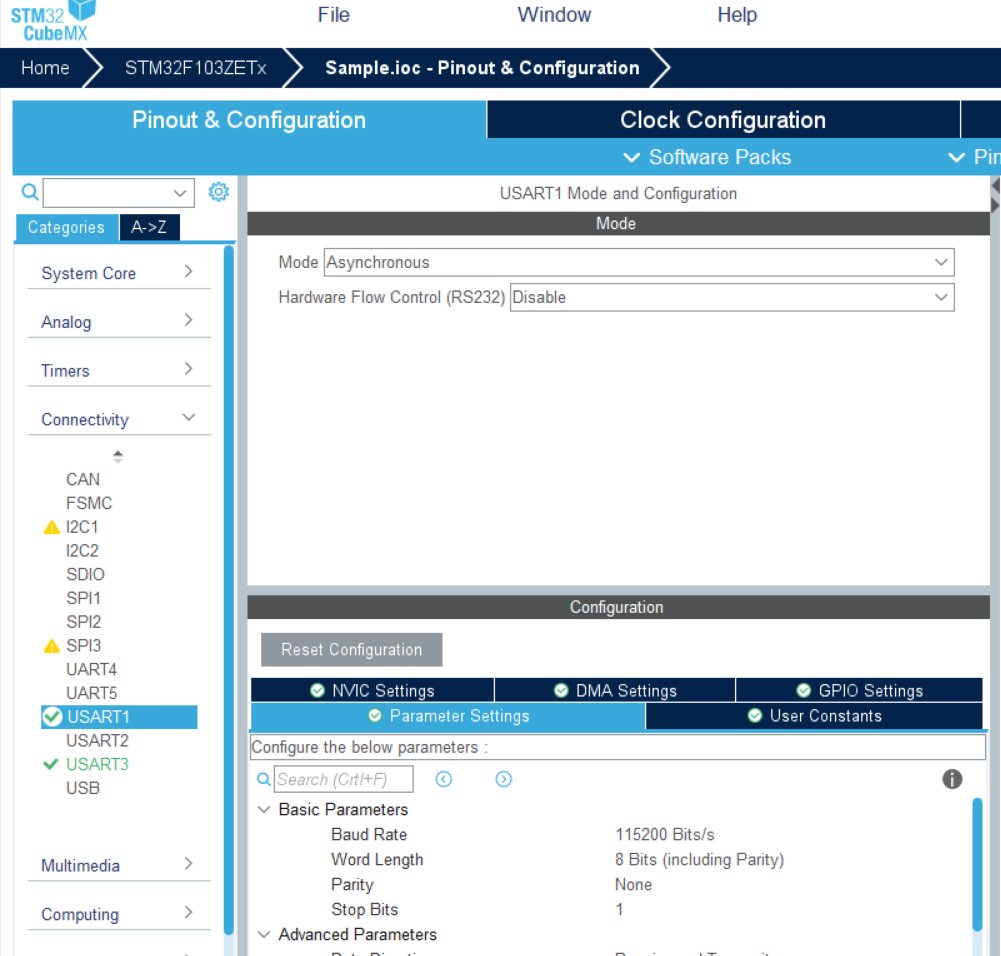Open the User Constants tab
Viewport: 1001px width, 956px height.
814,716
